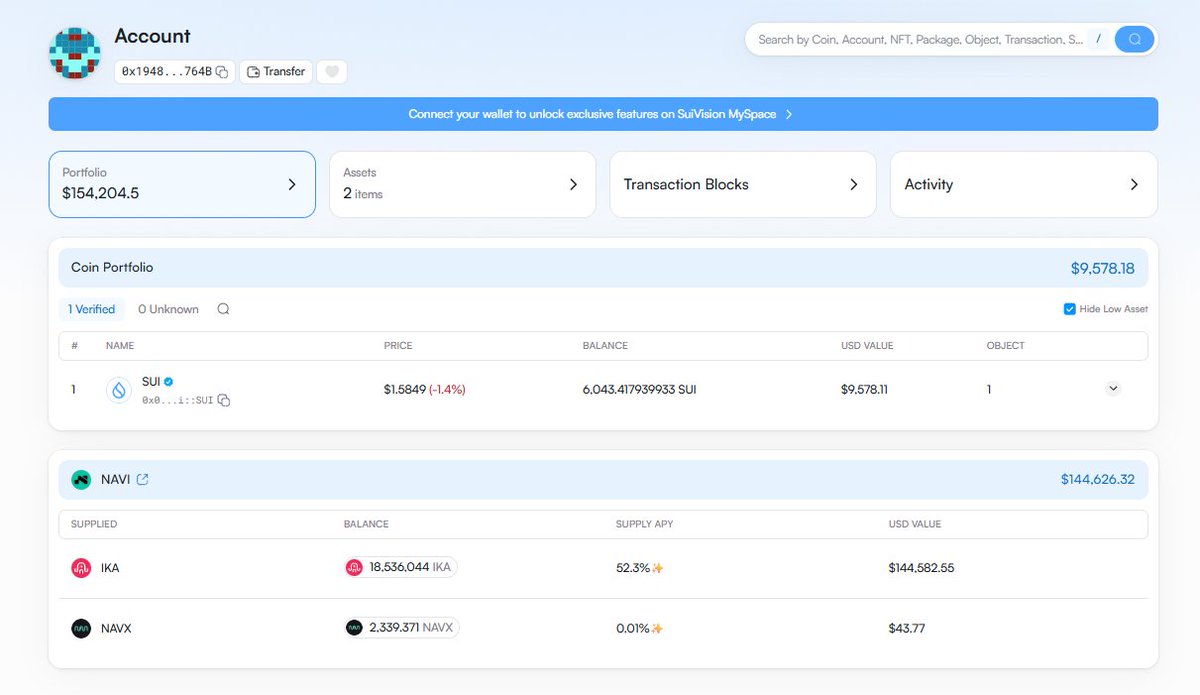1200x695 pixels.
Task: Click the sparkle icon next to 0.01% APY
Action: click(x=657, y=629)
